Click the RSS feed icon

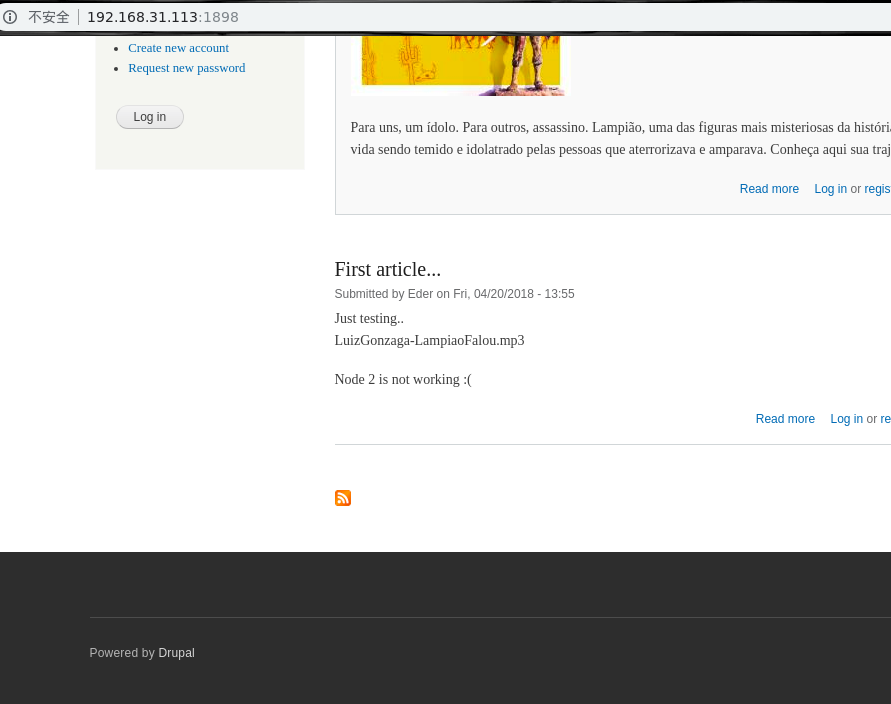coord(342,498)
